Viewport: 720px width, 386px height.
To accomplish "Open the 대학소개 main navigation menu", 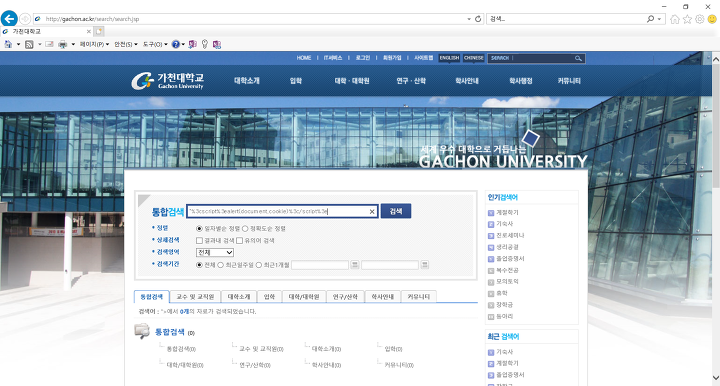I will [x=247, y=81].
